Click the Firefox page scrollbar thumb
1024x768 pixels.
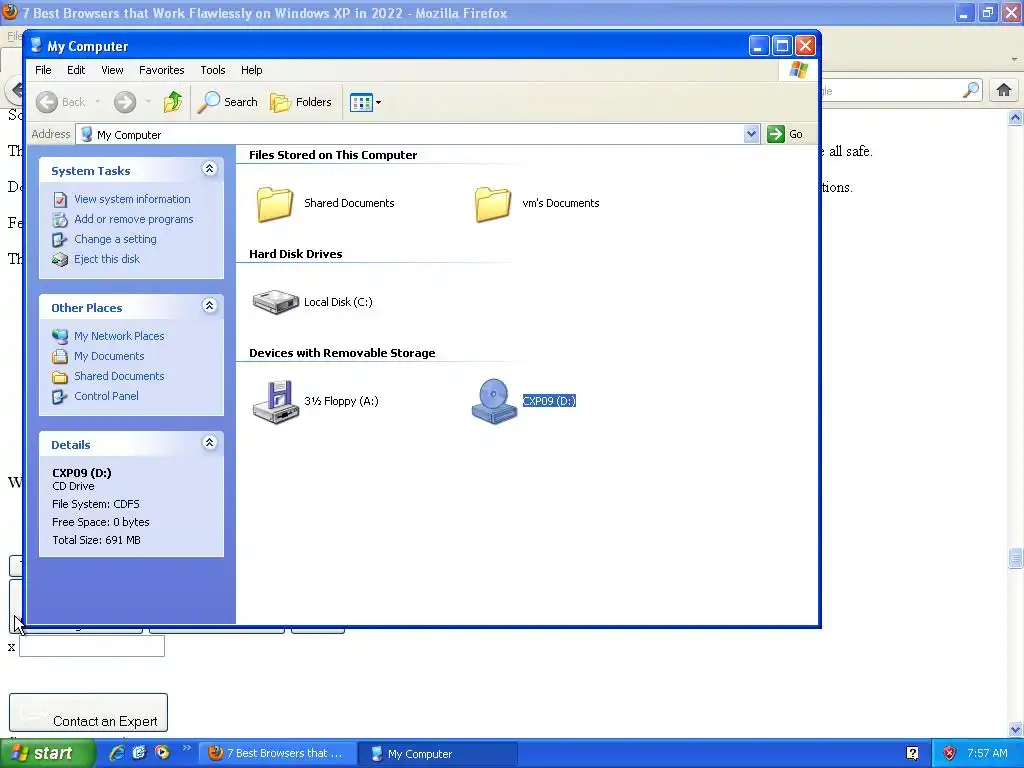[1015, 558]
